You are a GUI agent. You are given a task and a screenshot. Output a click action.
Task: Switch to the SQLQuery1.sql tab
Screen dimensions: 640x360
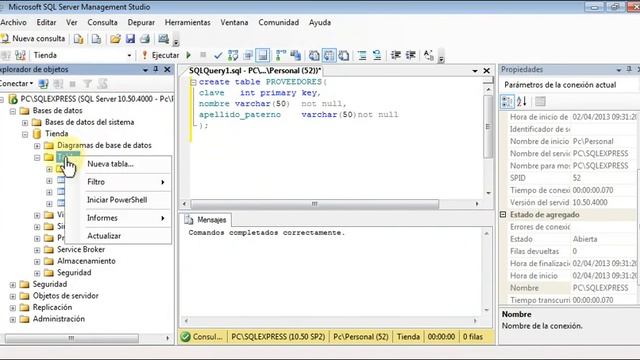(x=255, y=71)
